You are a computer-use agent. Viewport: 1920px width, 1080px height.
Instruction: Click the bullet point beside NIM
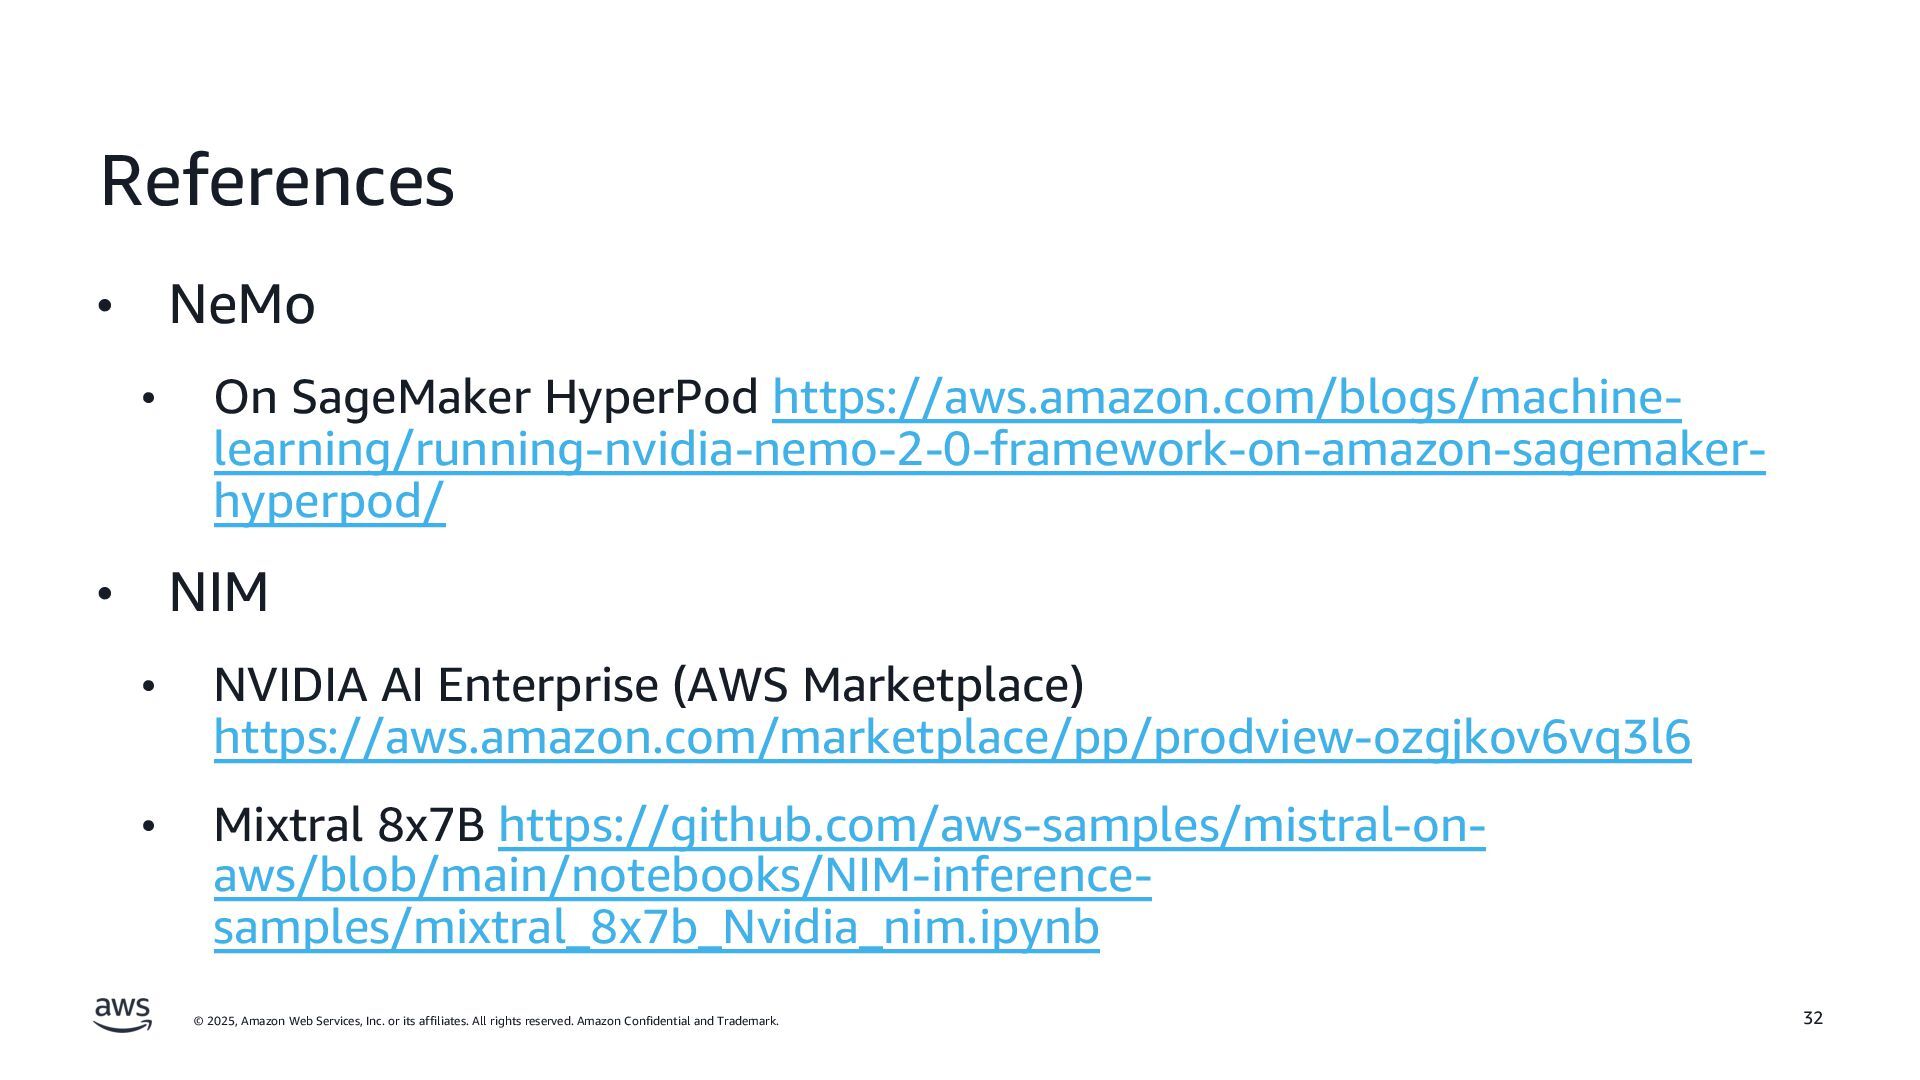point(106,594)
